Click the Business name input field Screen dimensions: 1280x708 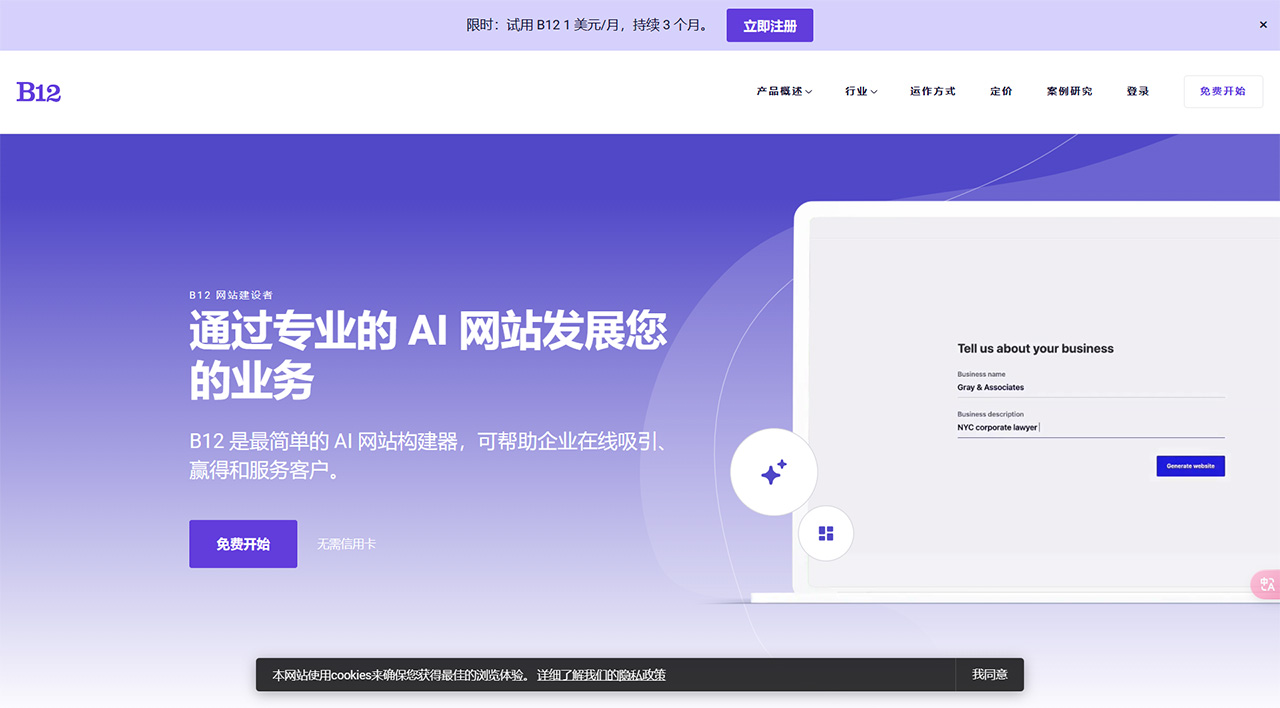pyautogui.click(x=1090, y=387)
